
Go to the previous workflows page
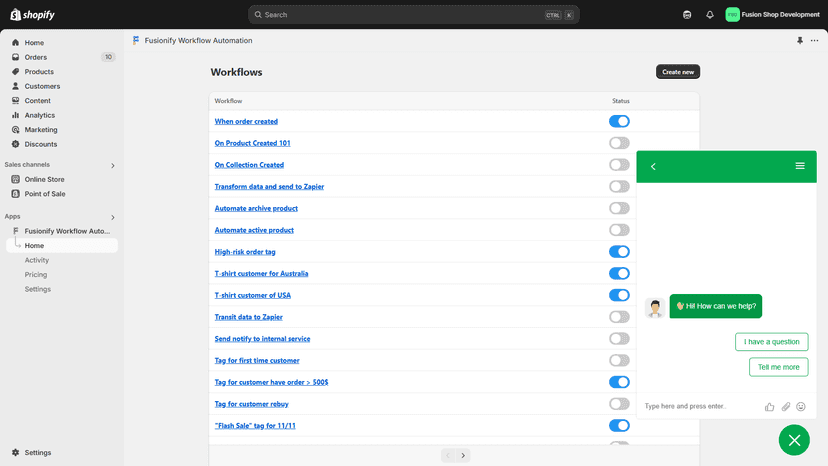click(448, 455)
